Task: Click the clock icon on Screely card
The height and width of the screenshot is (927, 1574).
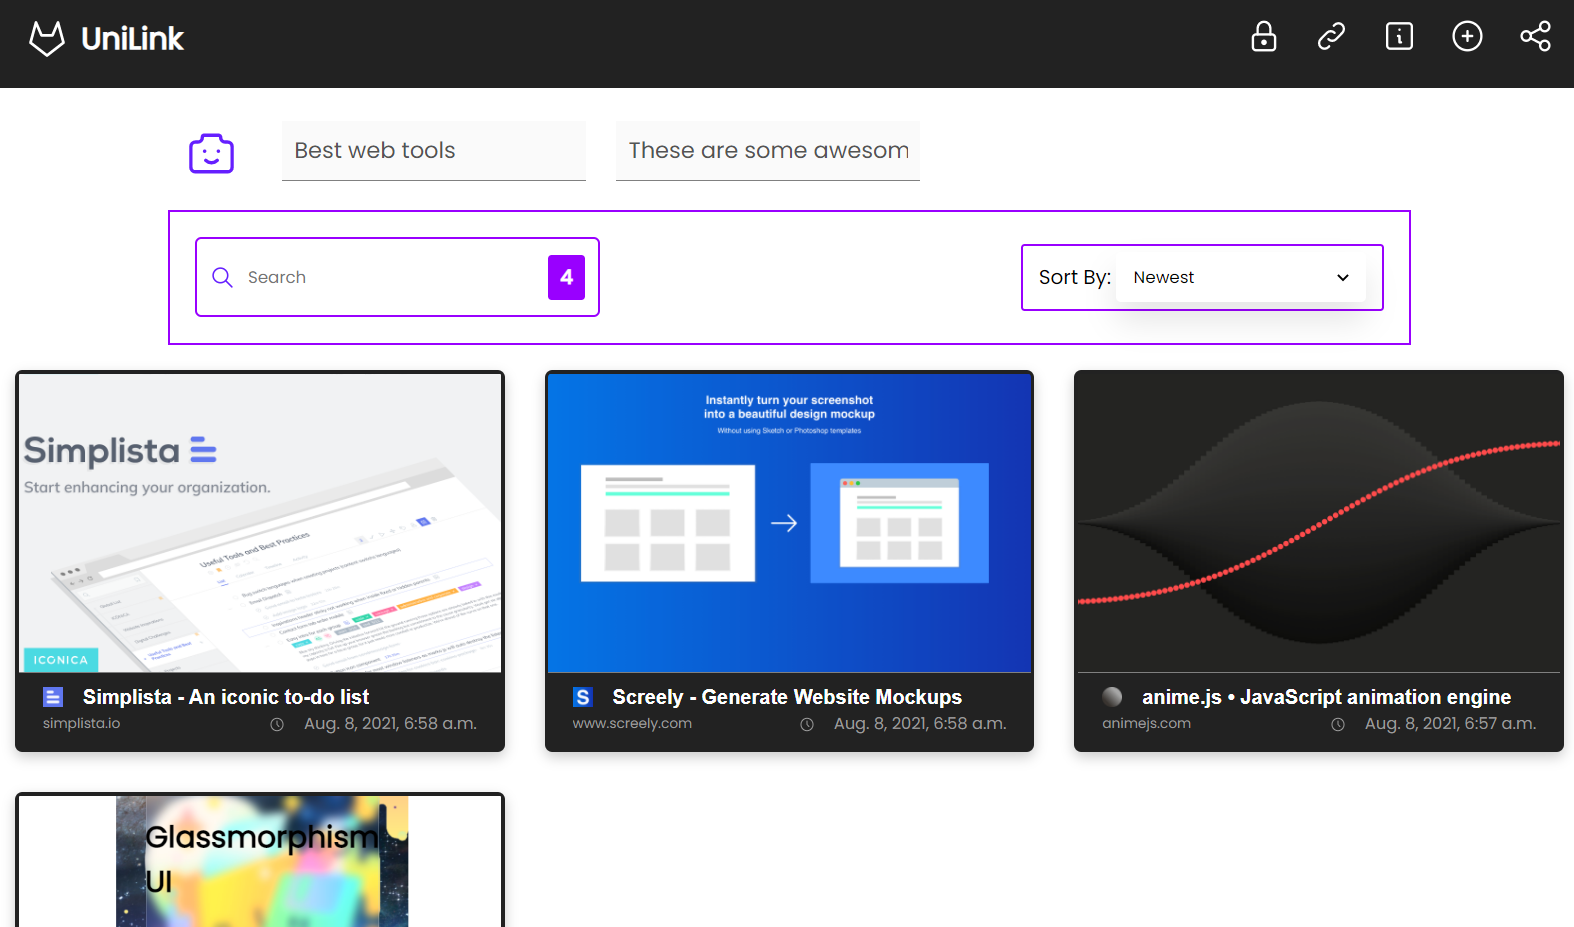Action: click(x=807, y=724)
